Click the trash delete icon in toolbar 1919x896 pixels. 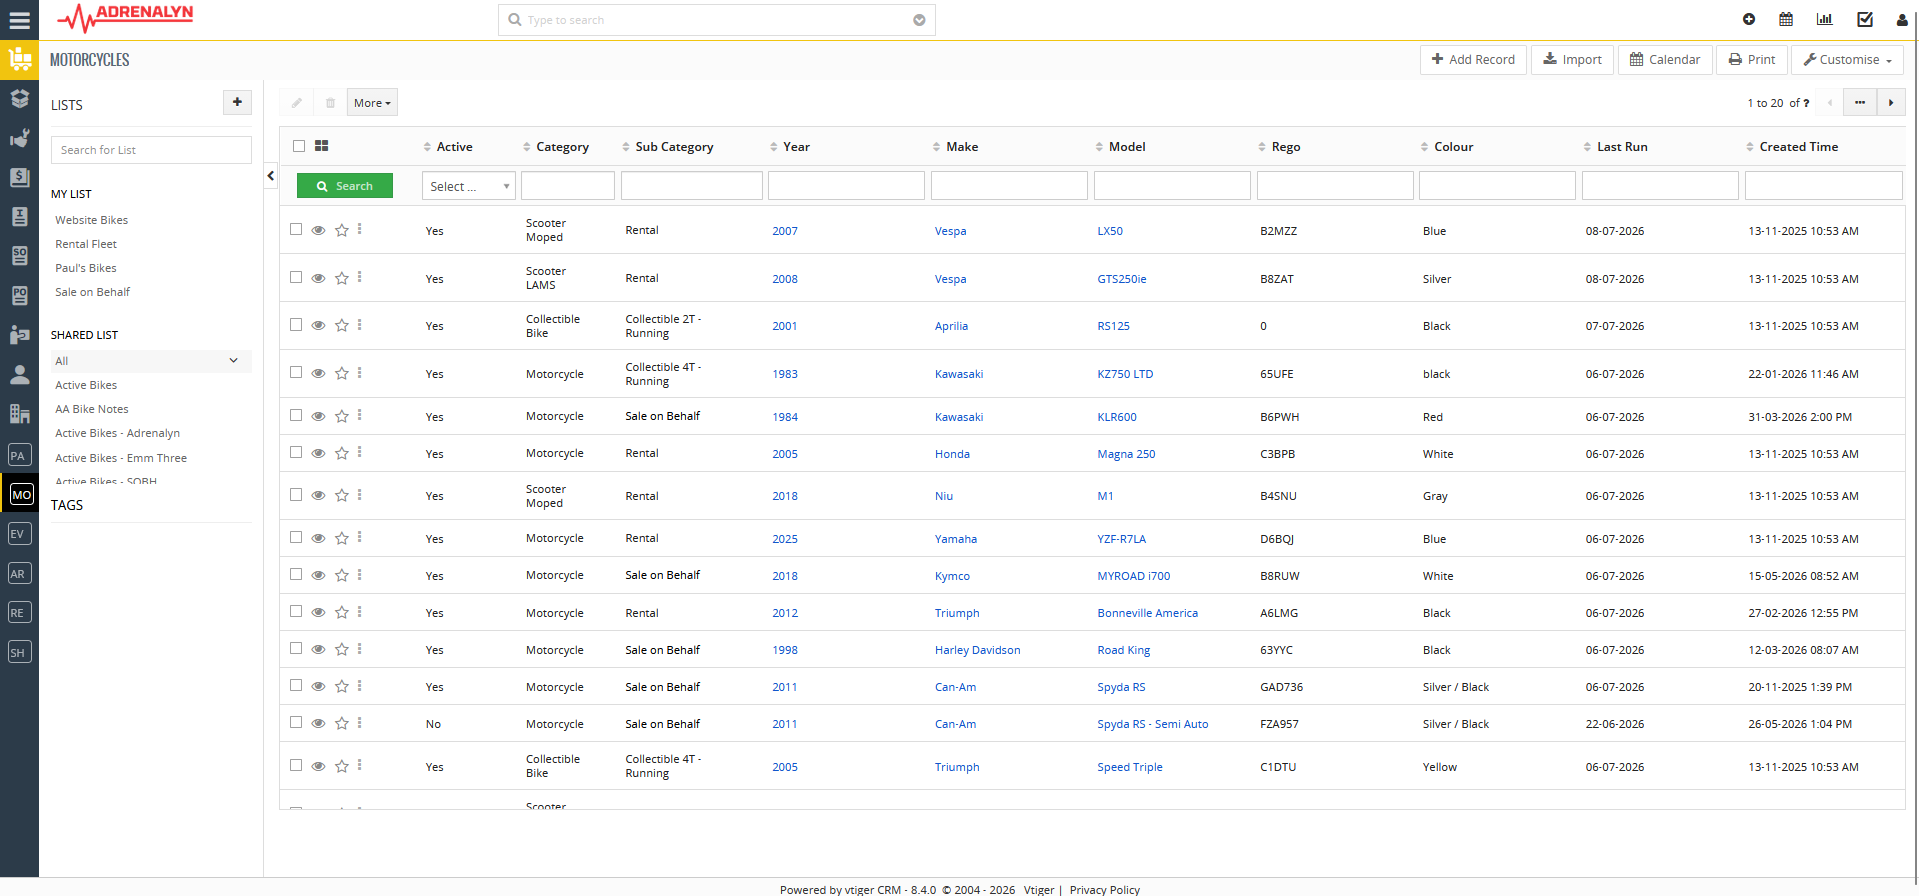click(330, 103)
